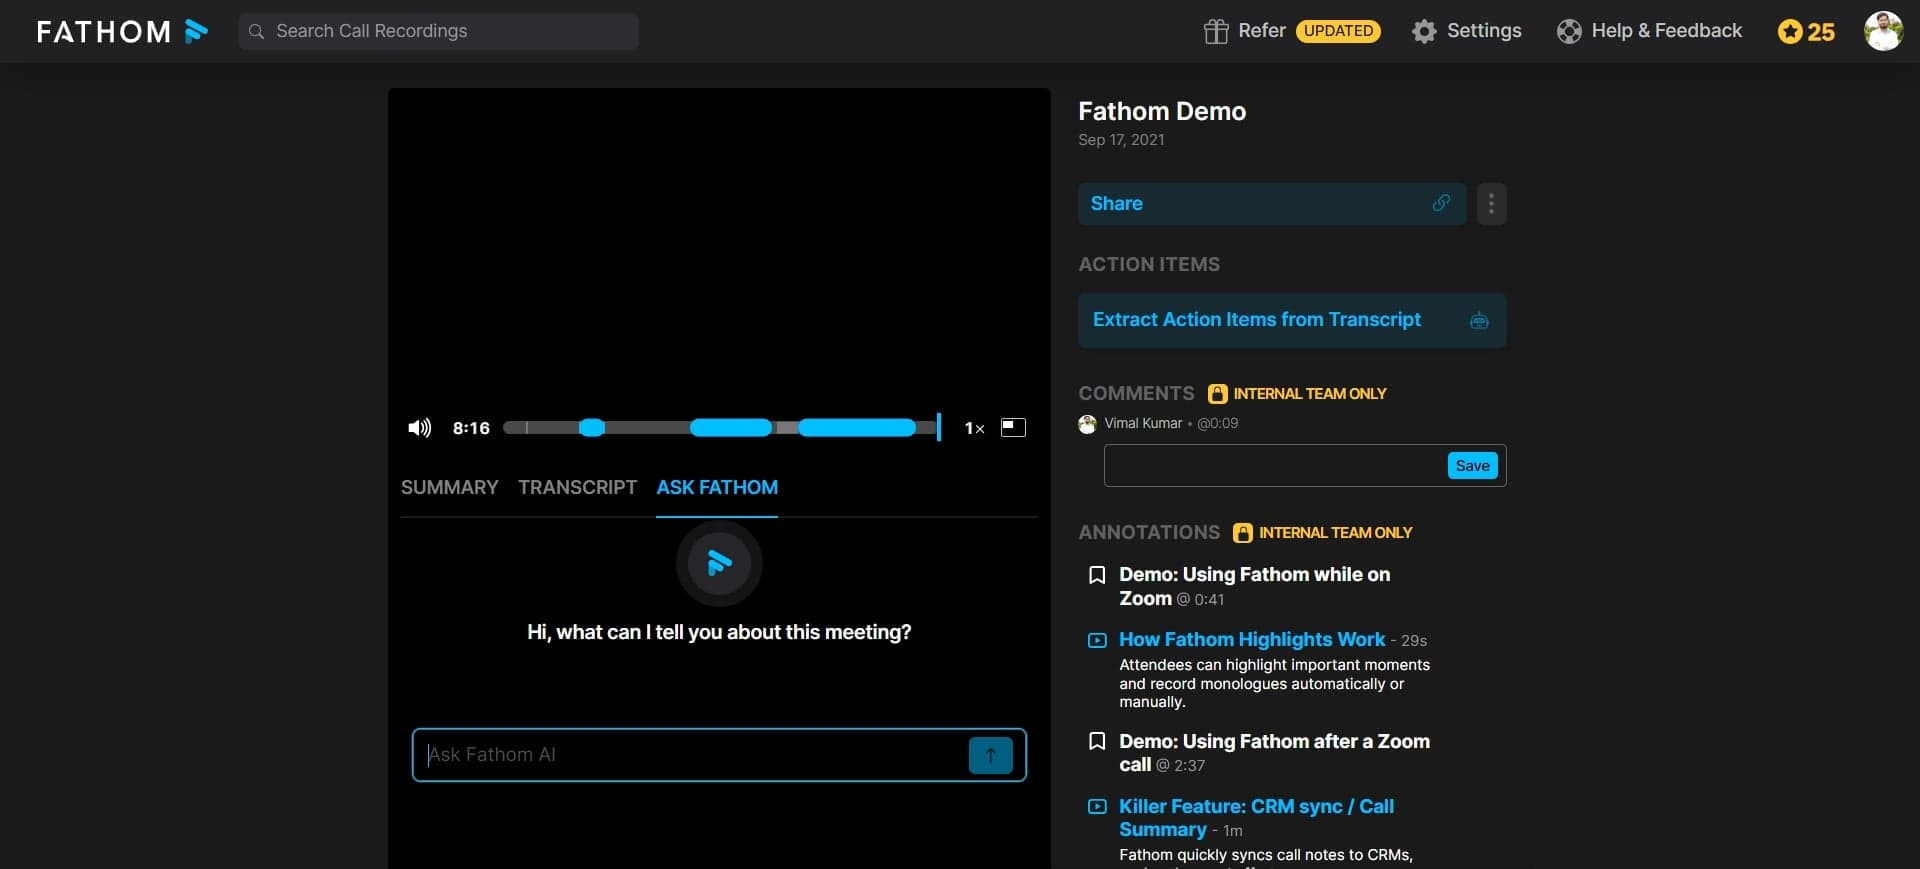Image resolution: width=1920 pixels, height=869 pixels.
Task: Open How Fathom Highlights Work highlight
Action: pos(1252,639)
